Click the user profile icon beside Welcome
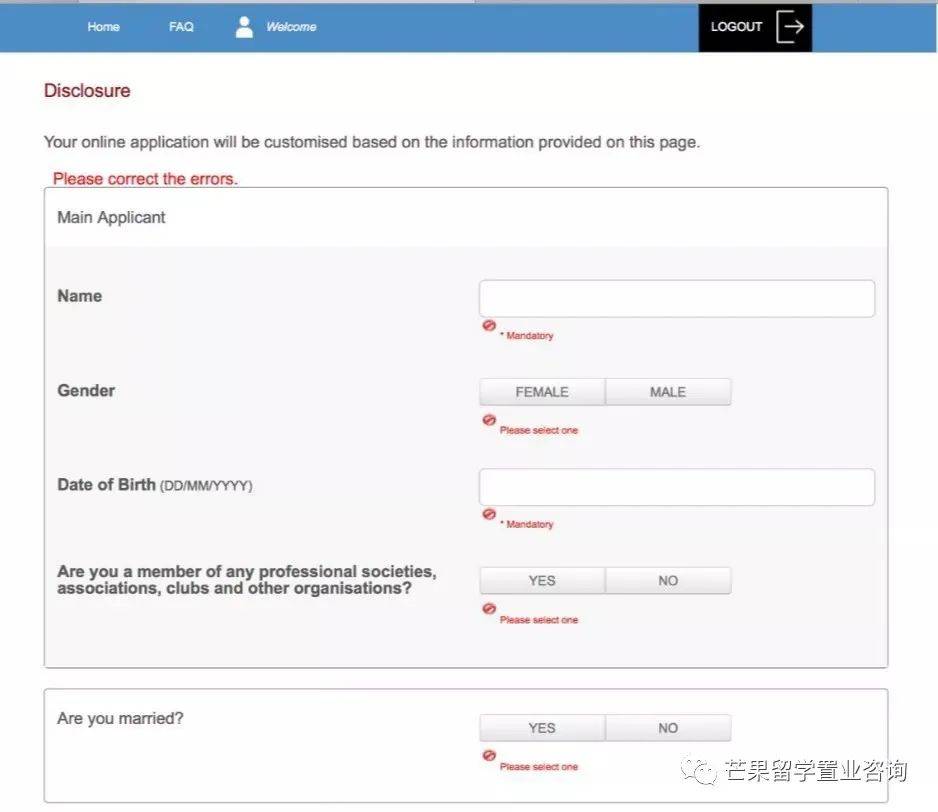The height and width of the screenshot is (812, 938). coord(244,27)
